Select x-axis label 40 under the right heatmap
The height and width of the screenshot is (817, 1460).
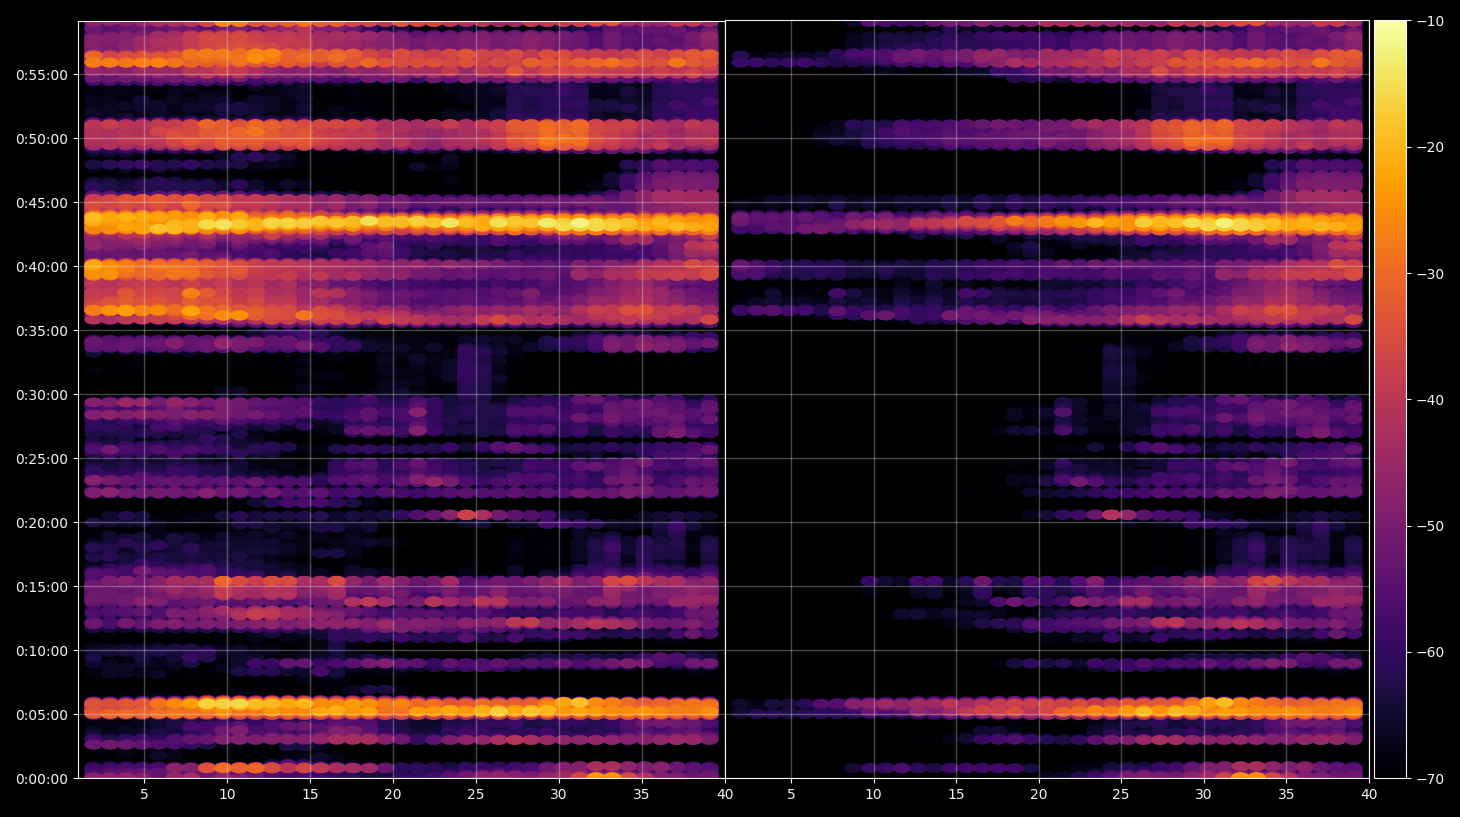pyautogui.click(x=1368, y=795)
